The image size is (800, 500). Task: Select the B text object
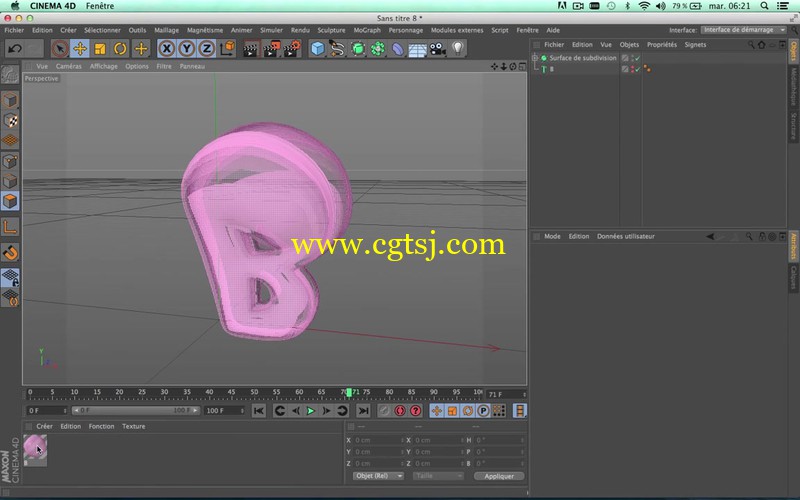(x=552, y=69)
